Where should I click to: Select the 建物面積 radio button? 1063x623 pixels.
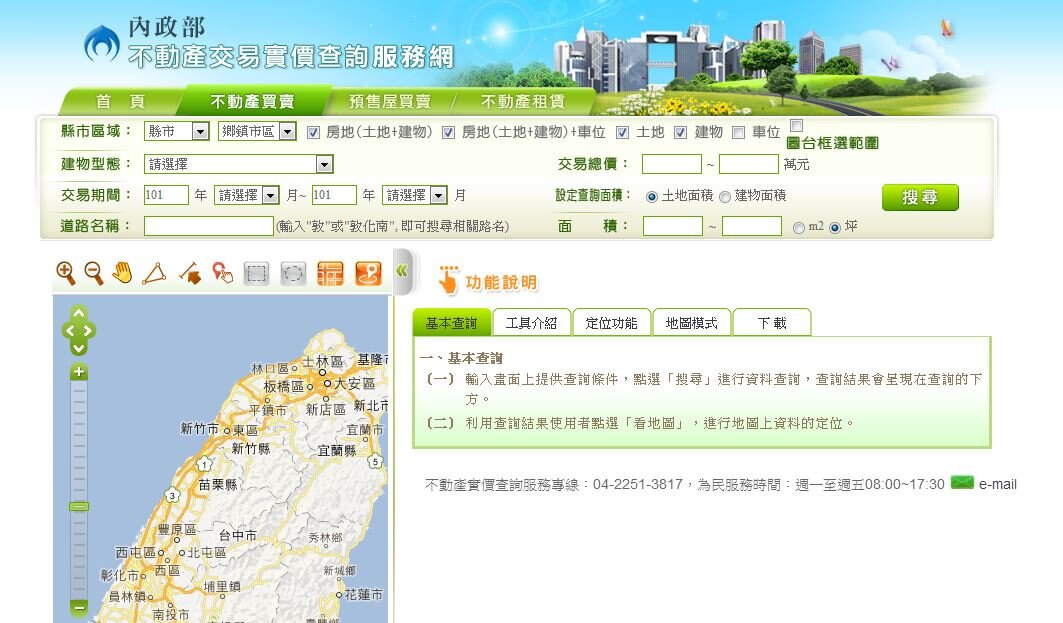725,197
